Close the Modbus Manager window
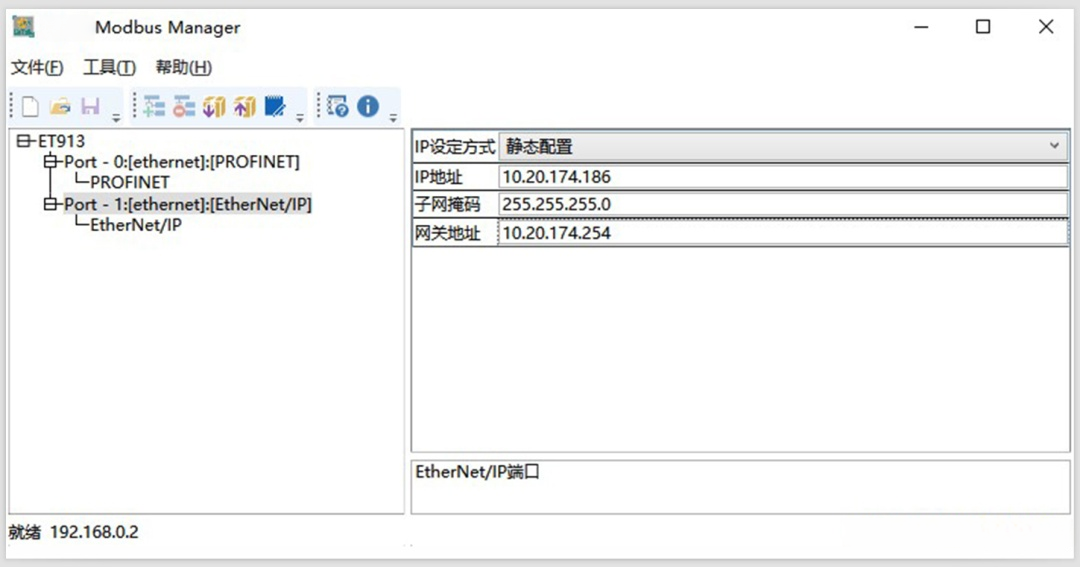The height and width of the screenshot is (567, 1080). click(1046, 27)
